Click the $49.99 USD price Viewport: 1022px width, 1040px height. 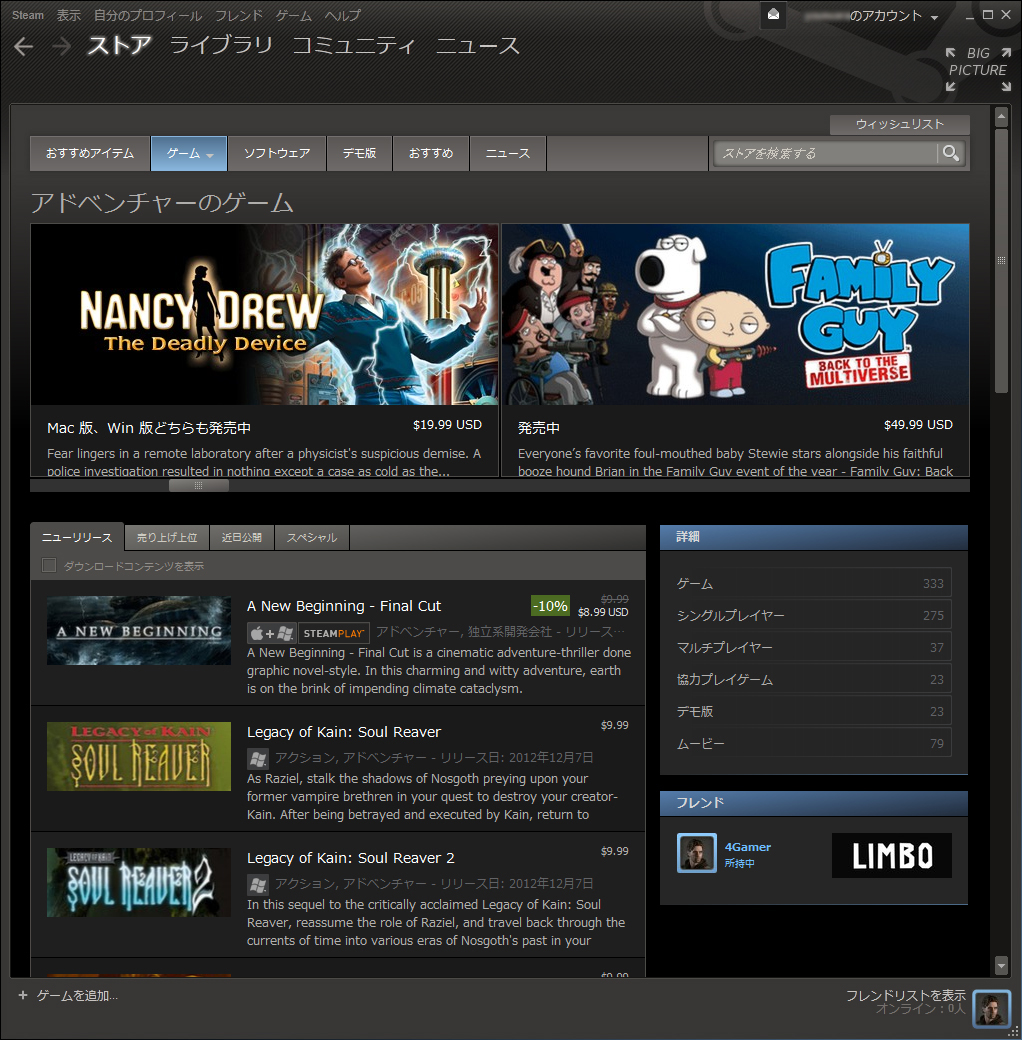tap(918, 424)
